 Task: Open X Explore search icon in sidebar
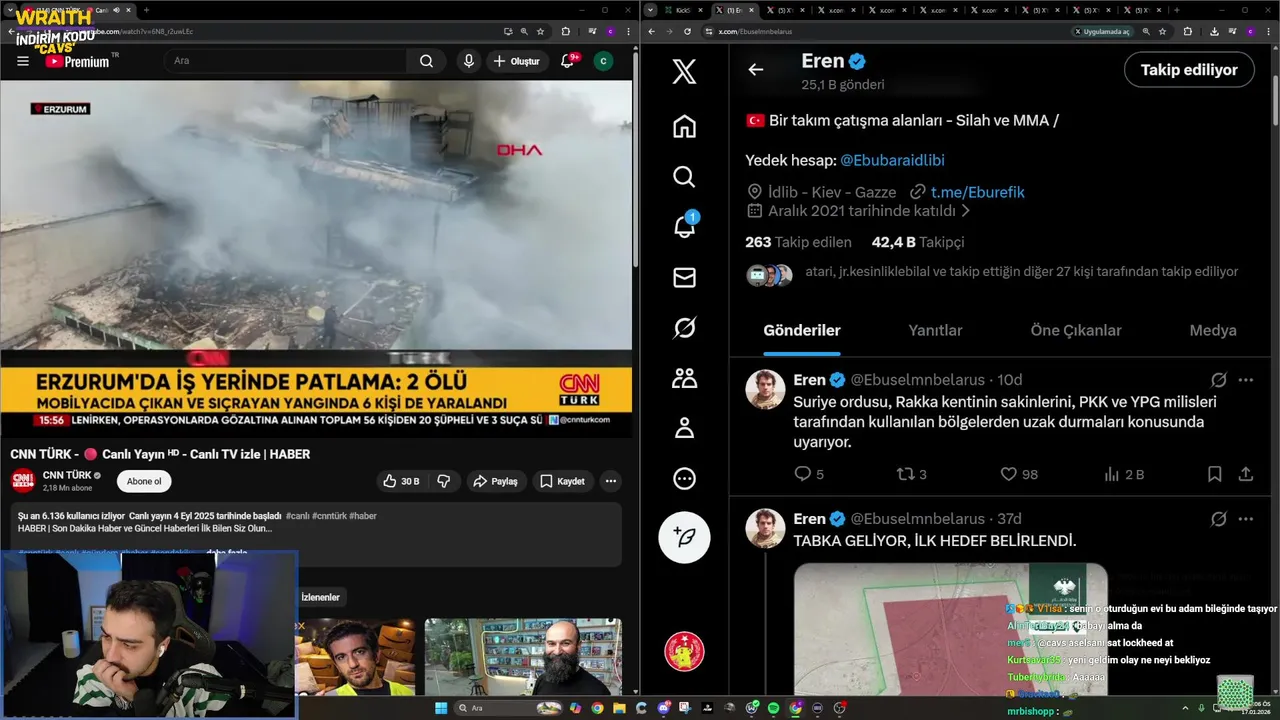tap(684, 177)
